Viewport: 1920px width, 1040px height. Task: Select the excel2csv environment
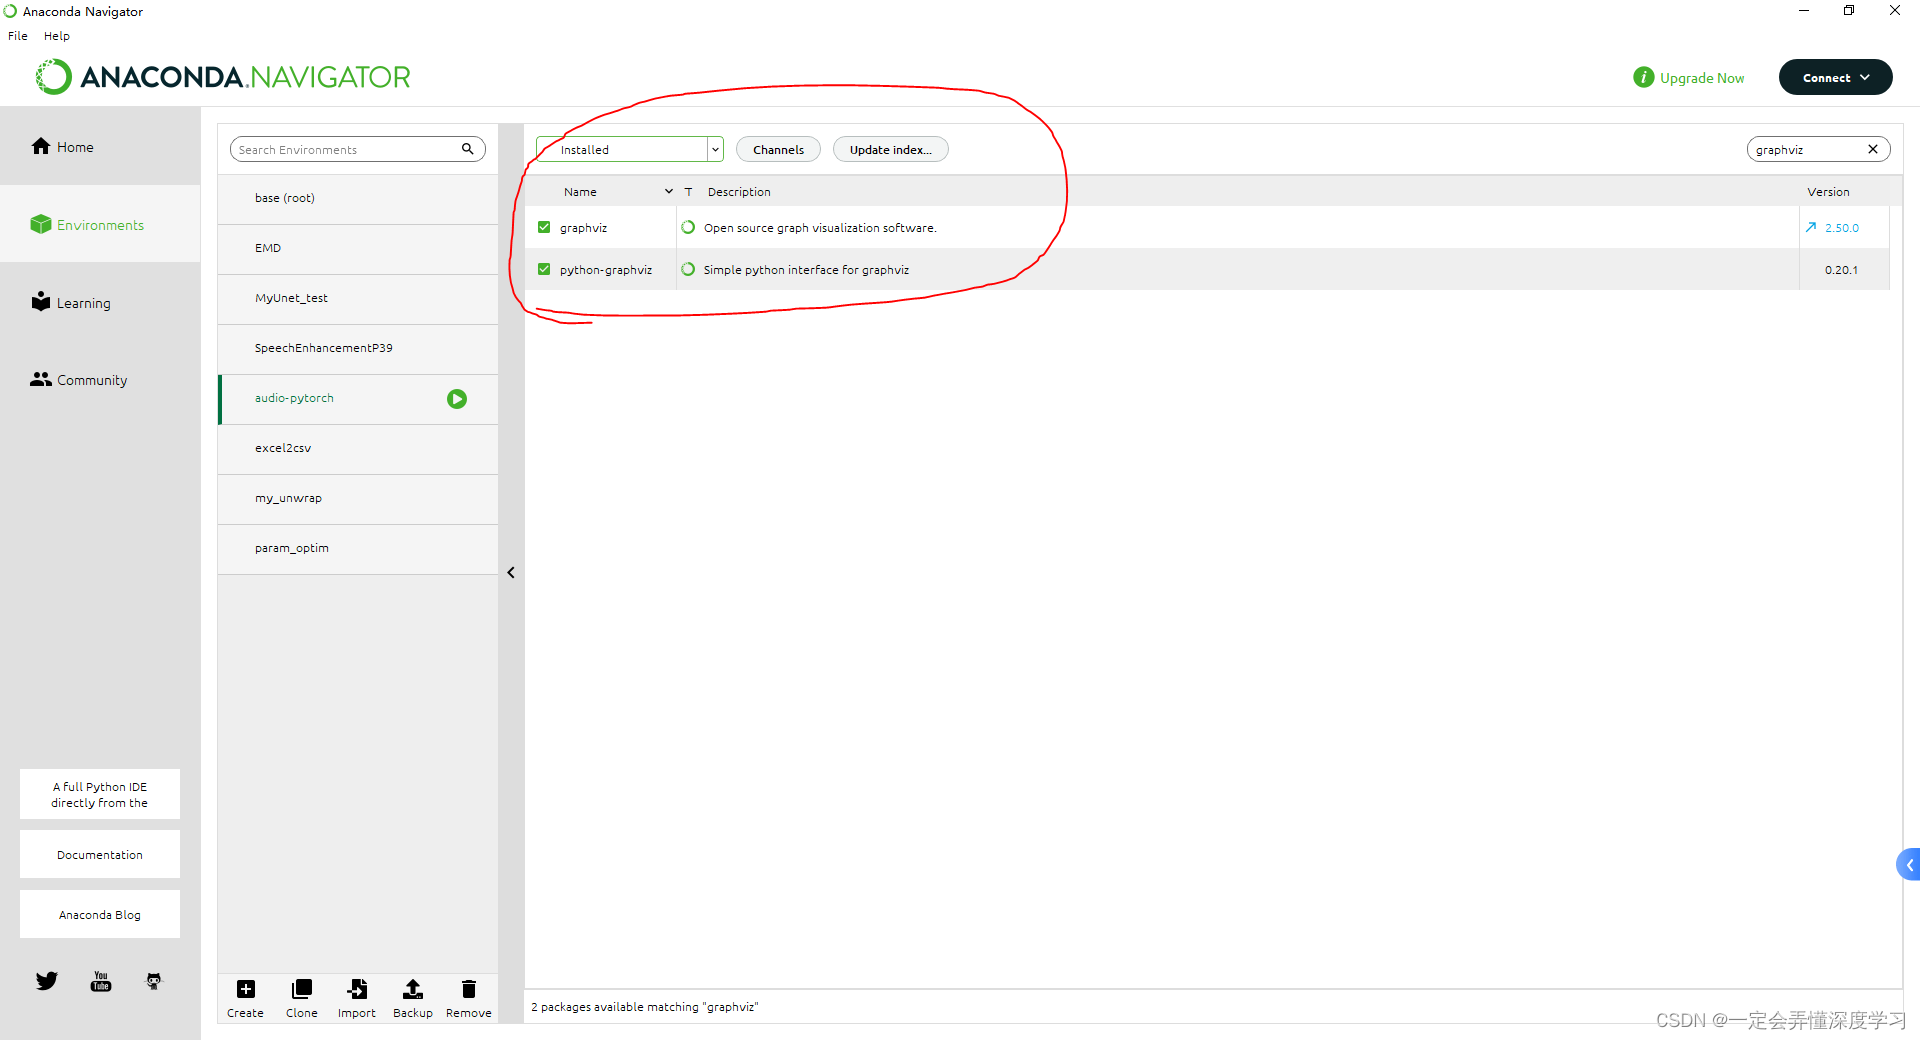point(358,449)
